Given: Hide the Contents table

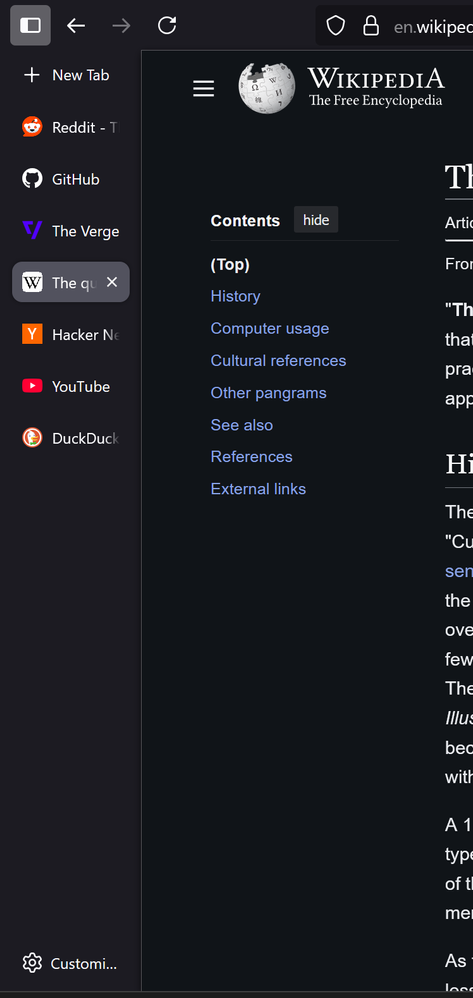Looking at the screenshot, I should click(316, 220).
